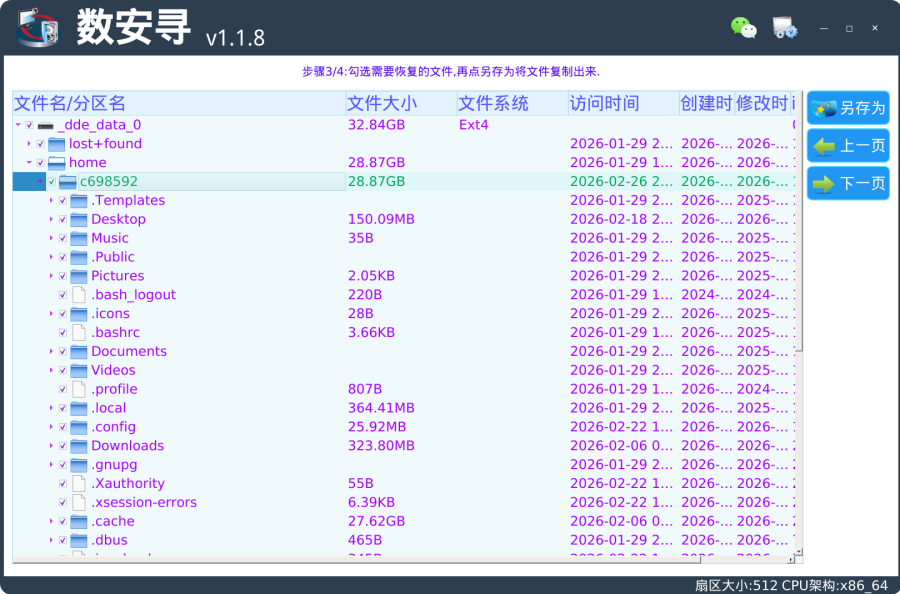Image resolution: width=900 pixels, height=594 pixels.
Task: Click the Downloads folder icon
Action: click(79, 446)
